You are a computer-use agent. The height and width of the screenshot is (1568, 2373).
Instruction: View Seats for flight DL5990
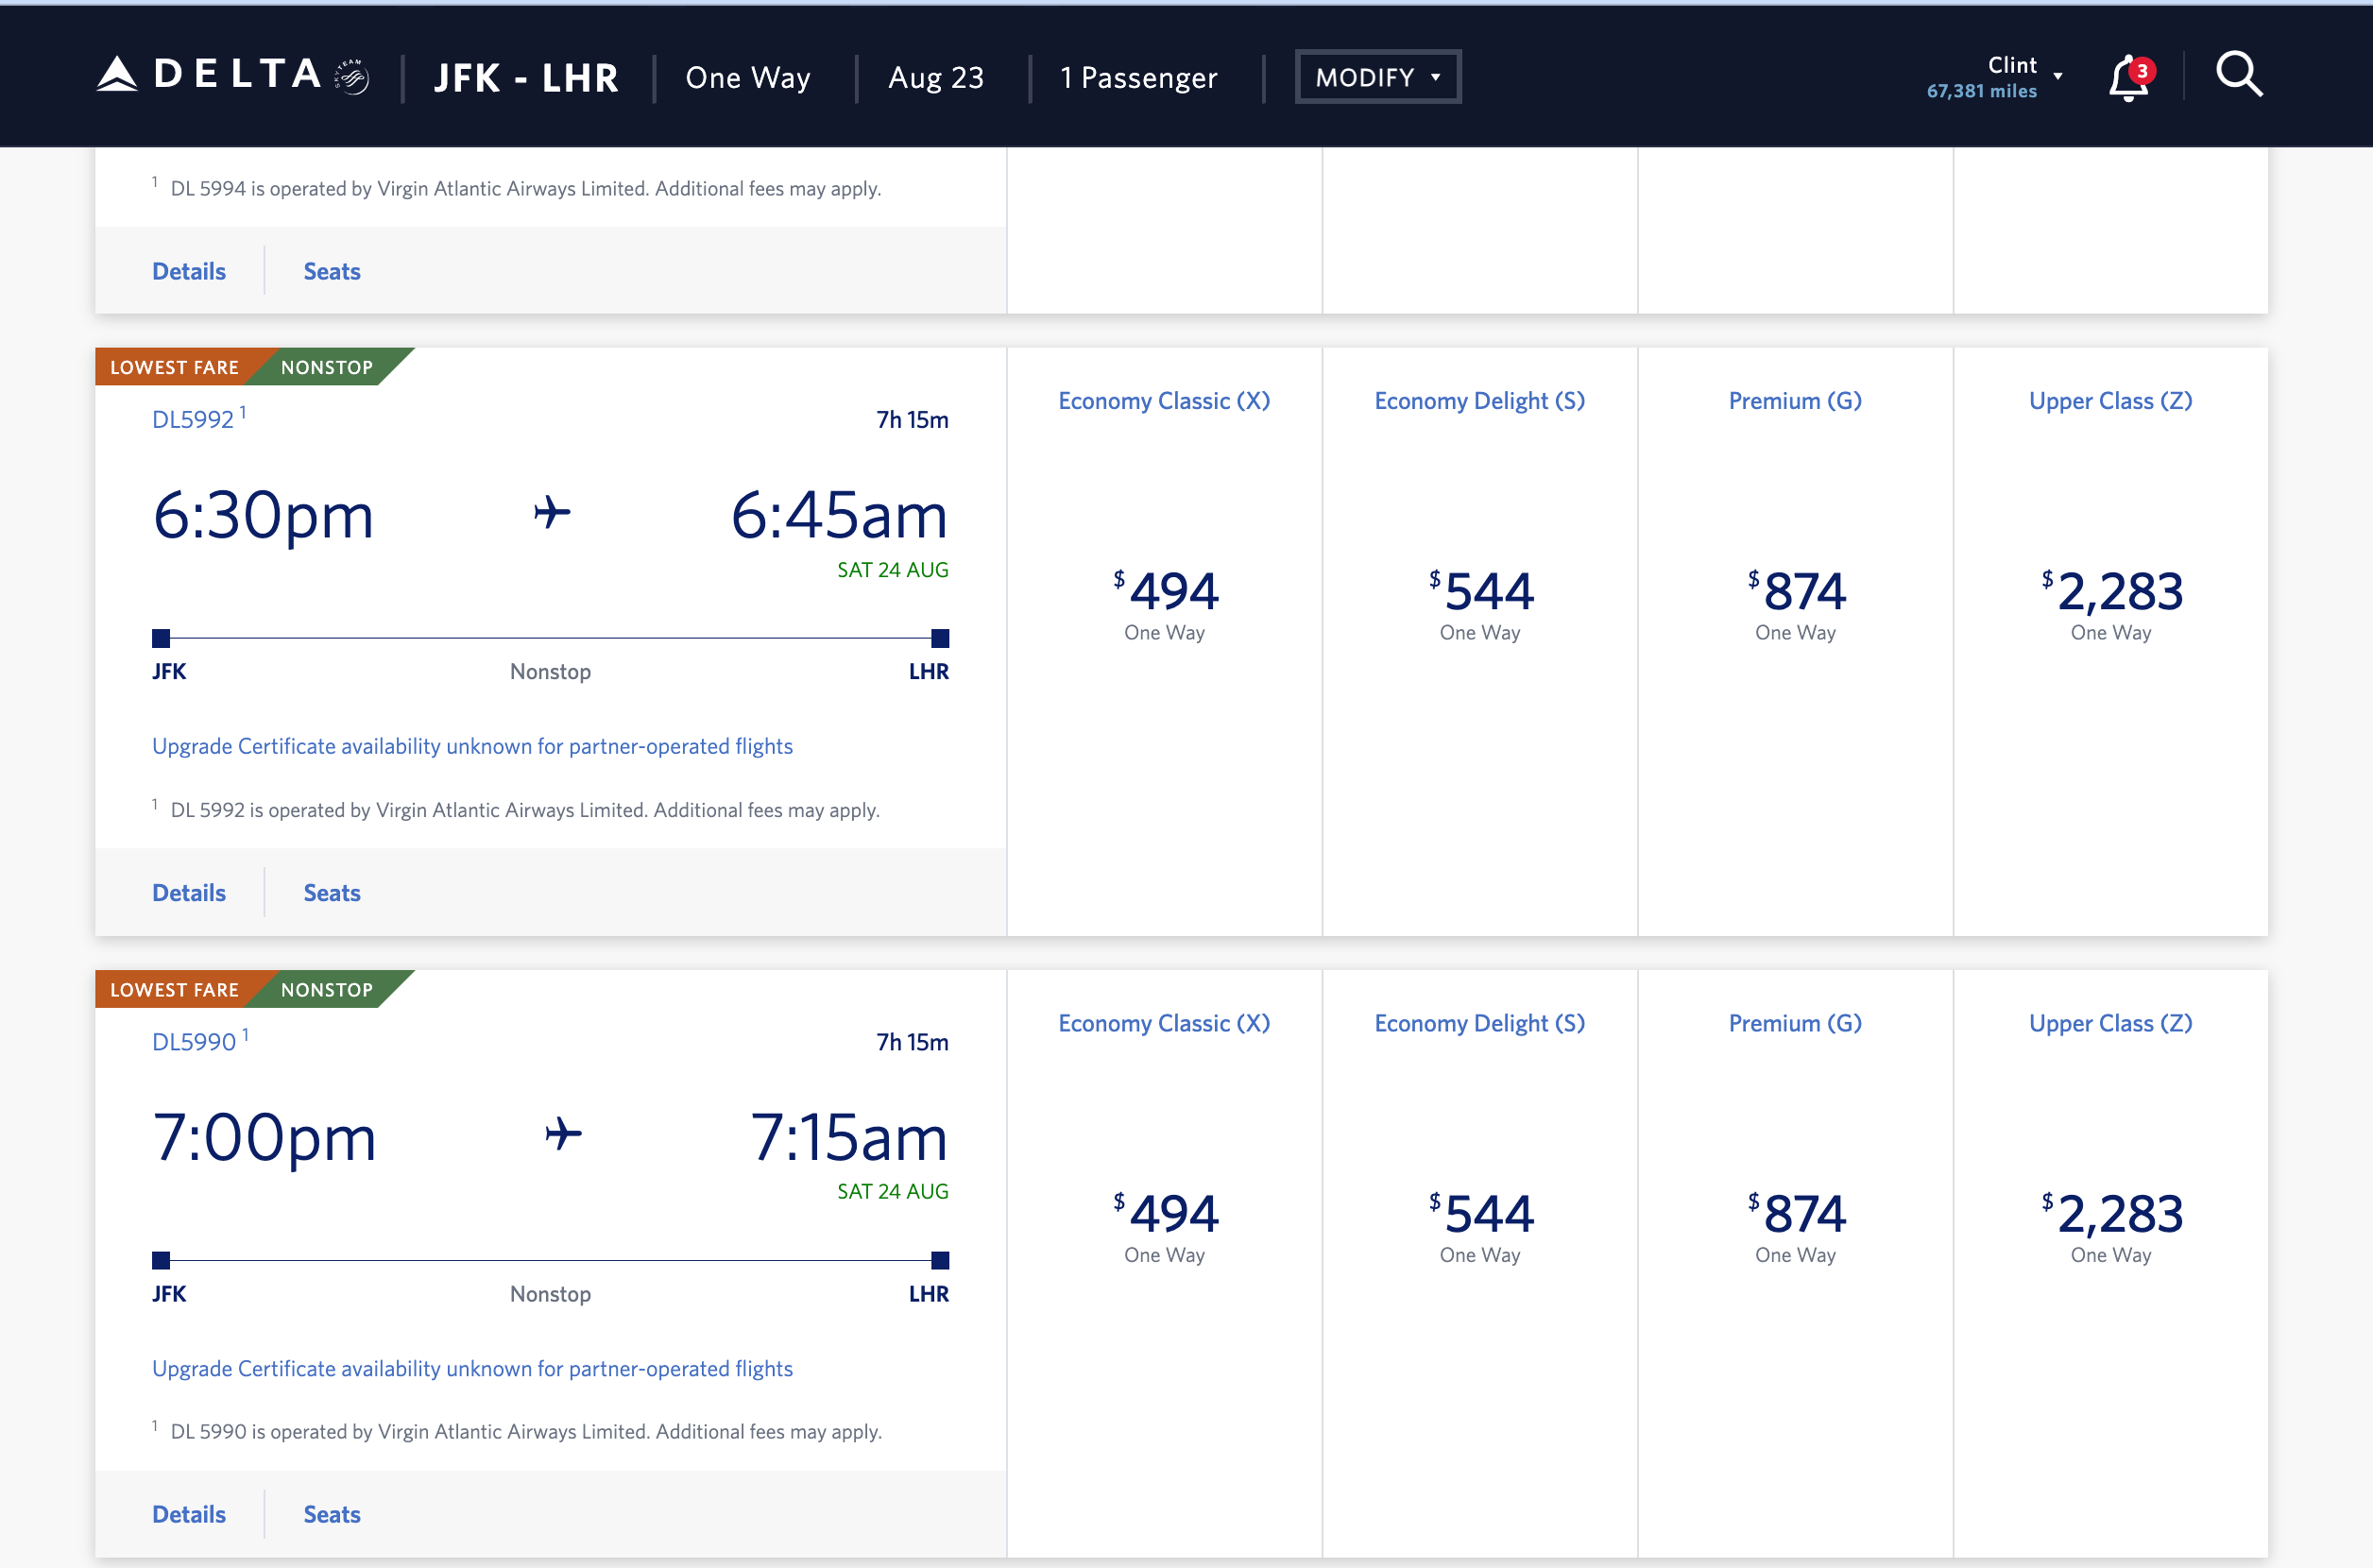[331, 1514]
